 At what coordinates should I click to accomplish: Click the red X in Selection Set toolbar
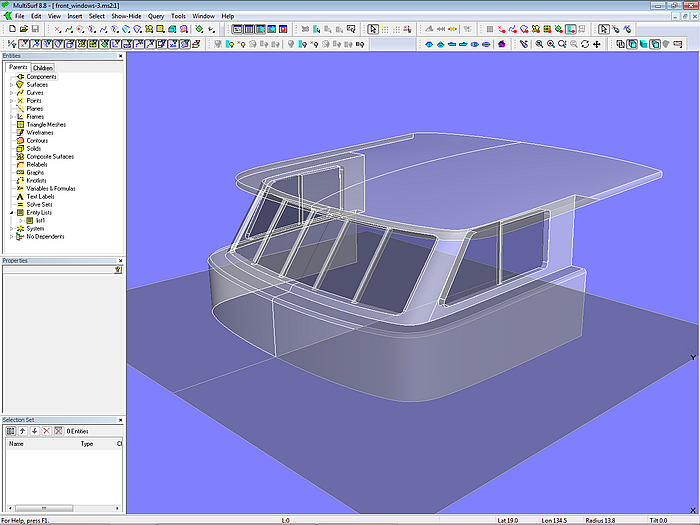(x=46, y=431)
